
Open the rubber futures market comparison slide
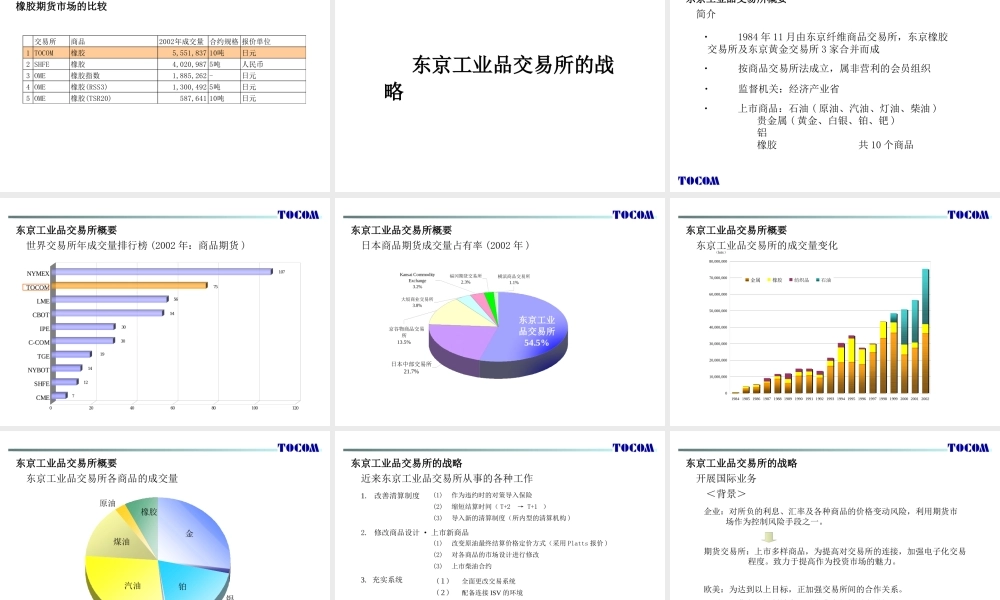(165, 94)
